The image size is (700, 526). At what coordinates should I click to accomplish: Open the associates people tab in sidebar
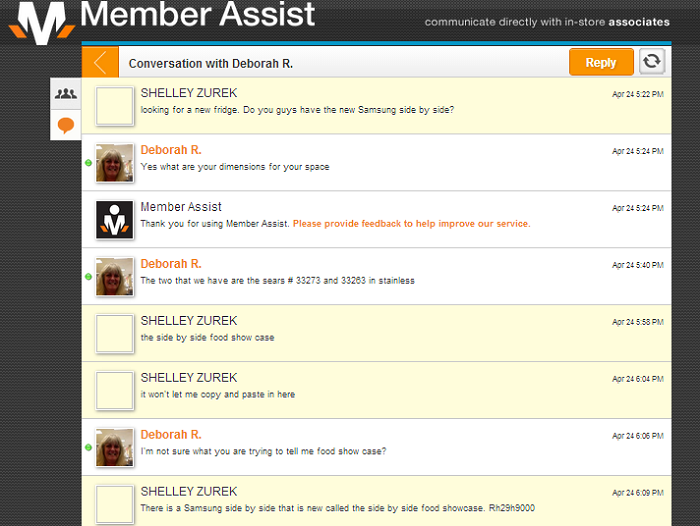pyautogui.click(x=66, y=93)
